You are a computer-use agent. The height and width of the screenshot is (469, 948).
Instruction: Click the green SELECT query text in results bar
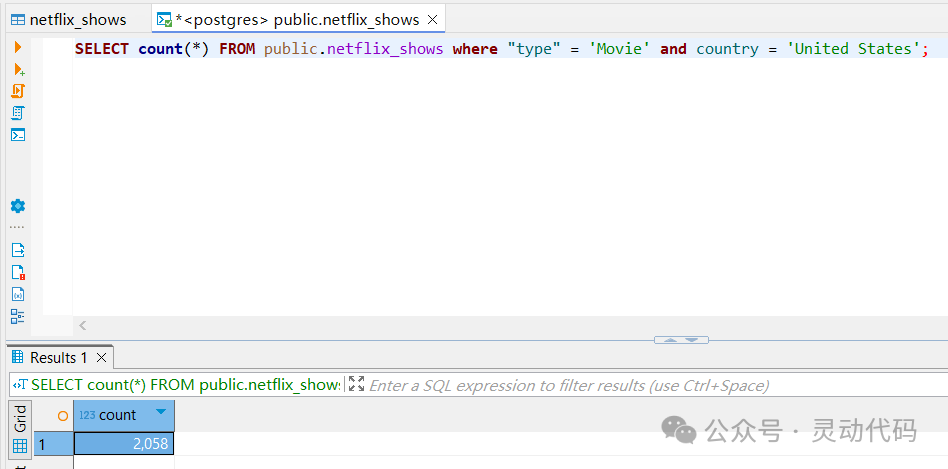click(186, 385)
